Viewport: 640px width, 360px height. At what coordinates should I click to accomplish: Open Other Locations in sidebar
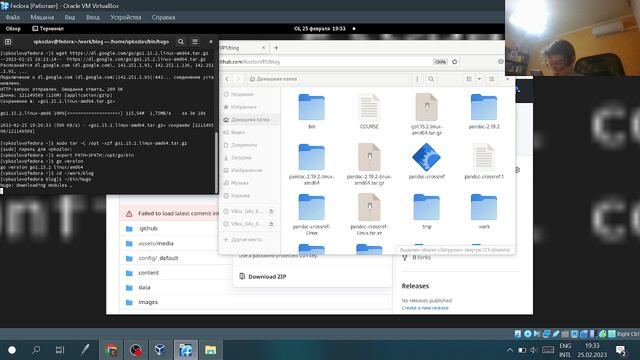point(250,240)
